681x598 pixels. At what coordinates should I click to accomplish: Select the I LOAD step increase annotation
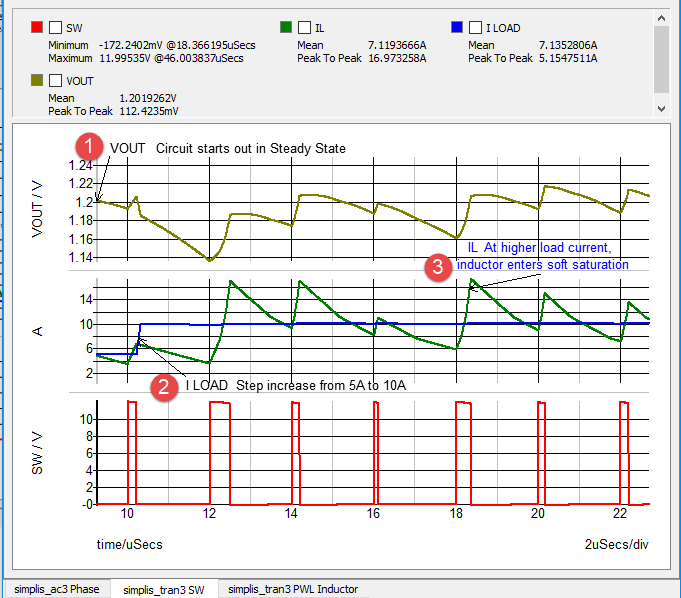coord(295,385)
